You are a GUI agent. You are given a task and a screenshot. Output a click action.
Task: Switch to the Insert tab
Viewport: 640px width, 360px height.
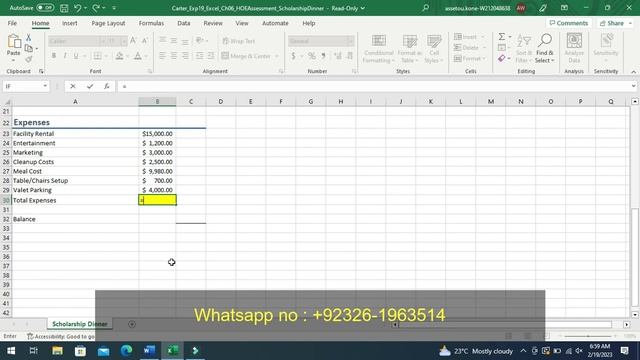tap(70, 23)
